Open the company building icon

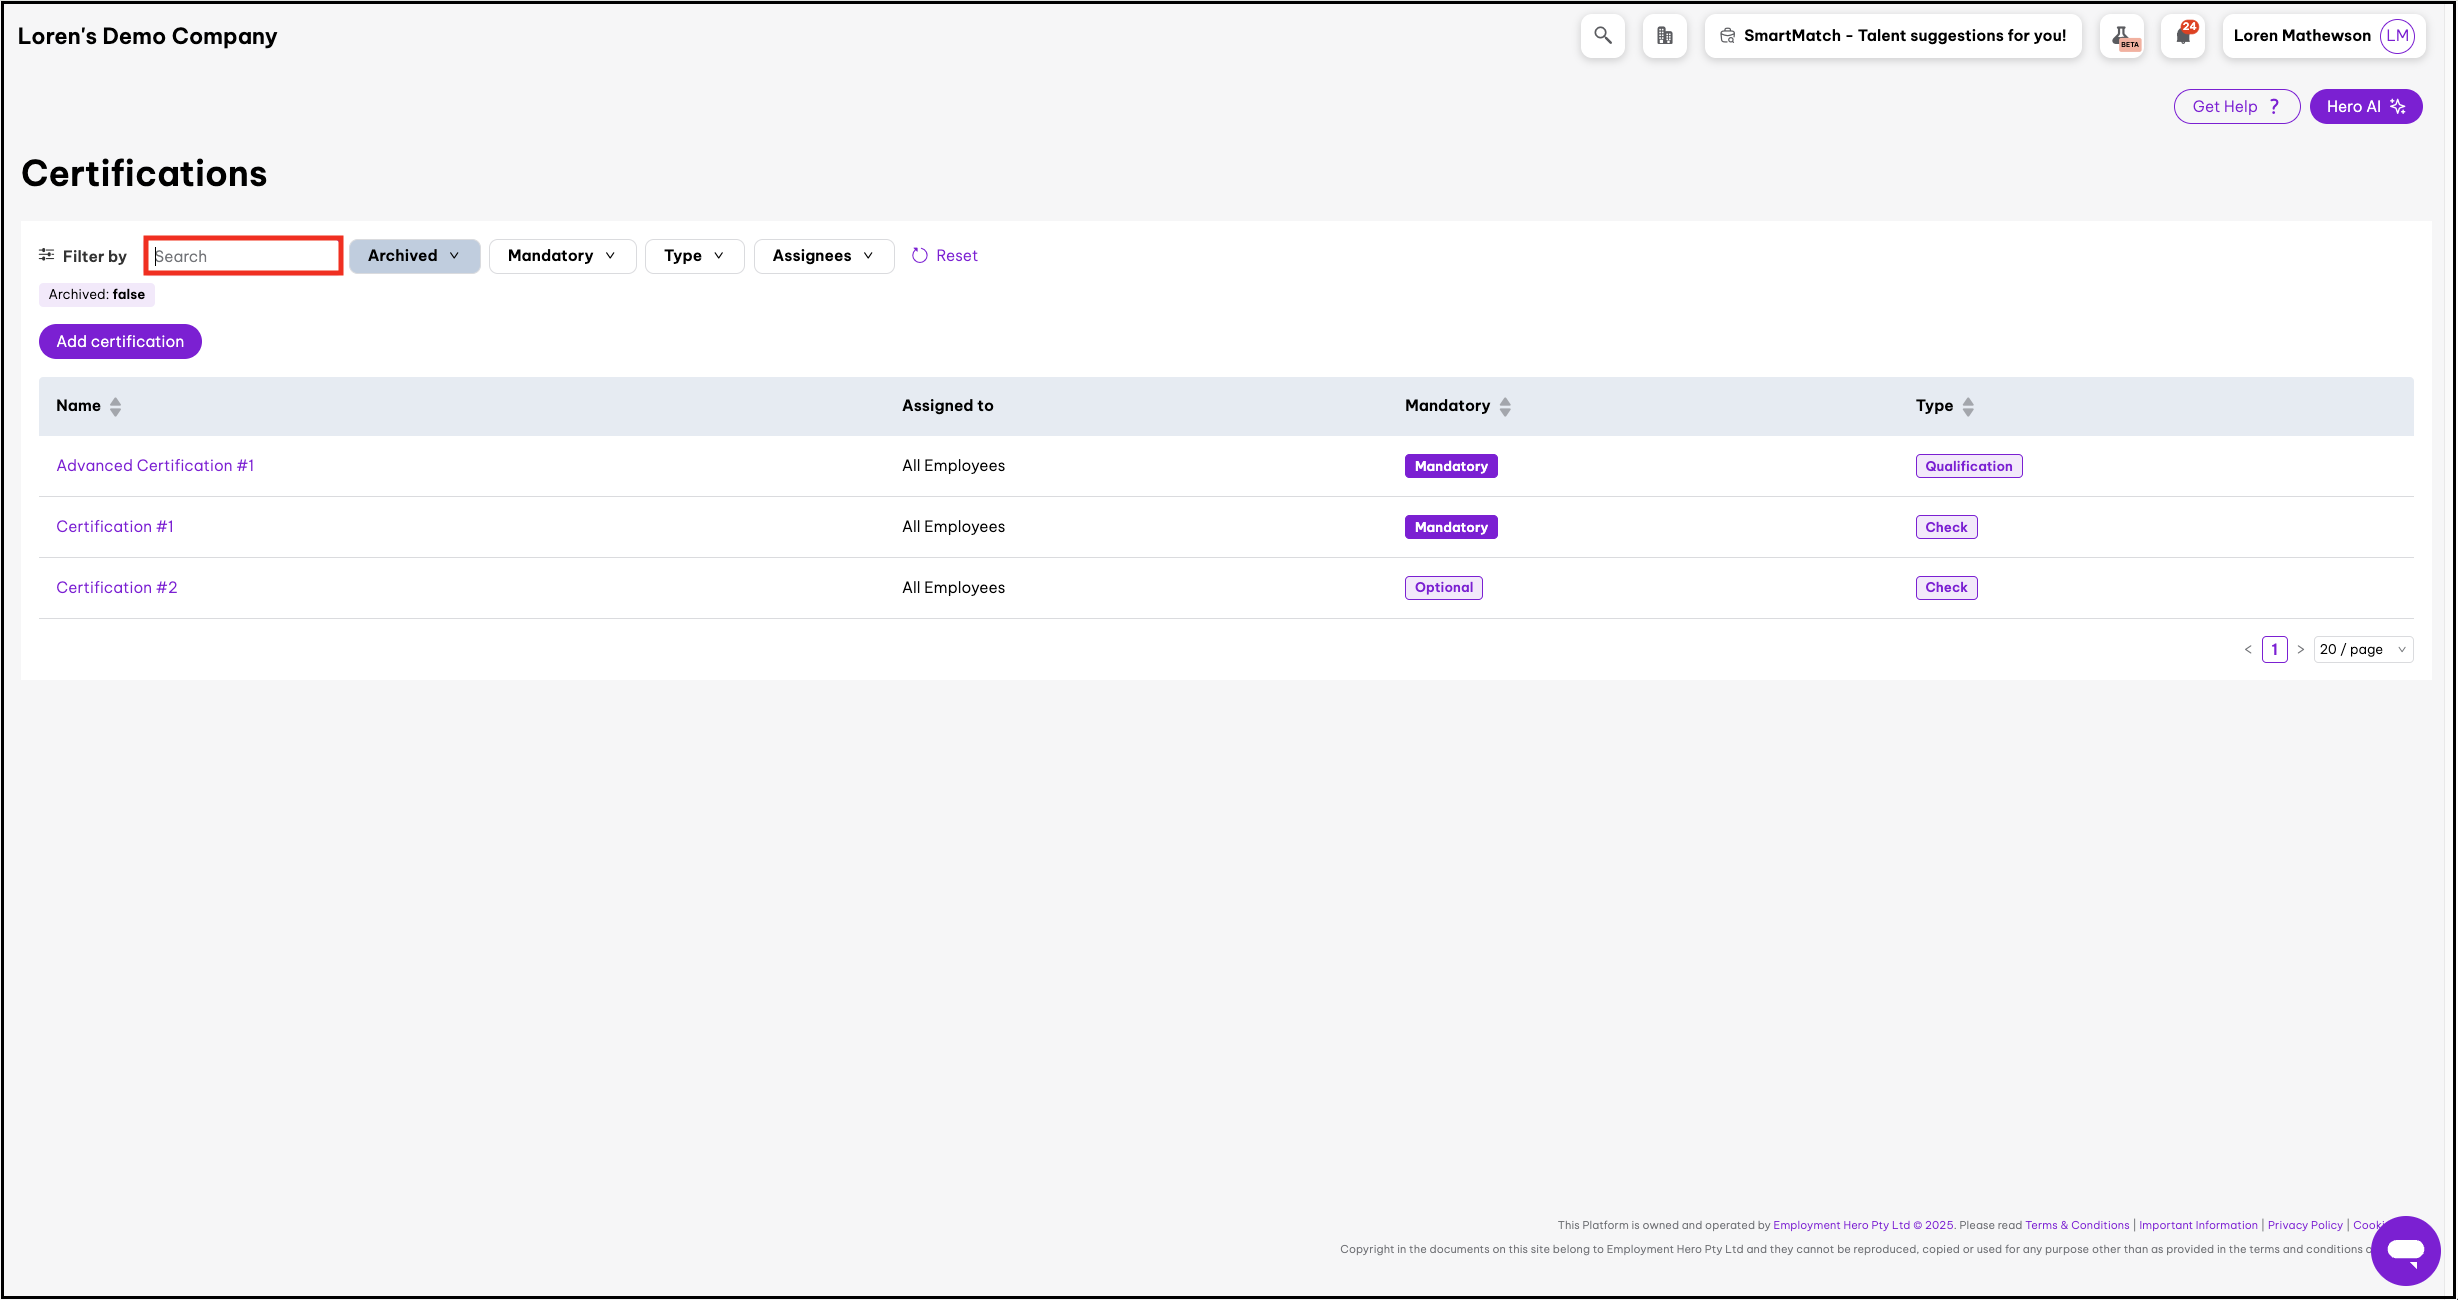pos(1664,36)
